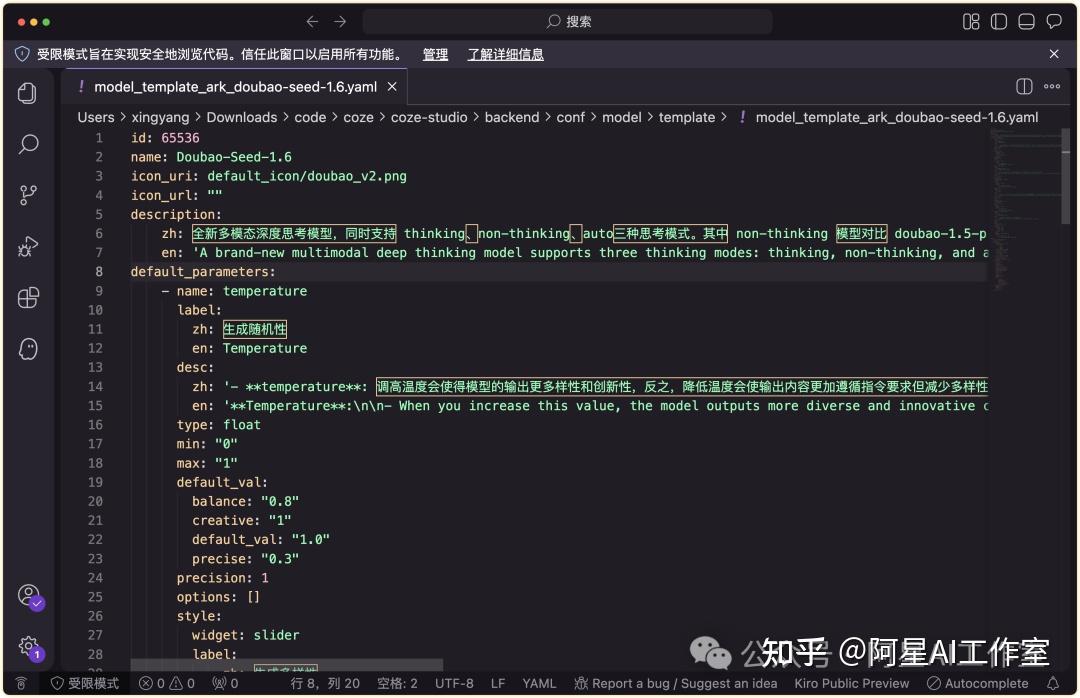Click the 管理 link in the banner
The width and height of the screenshot is (1080, 698).
point(435,54)
